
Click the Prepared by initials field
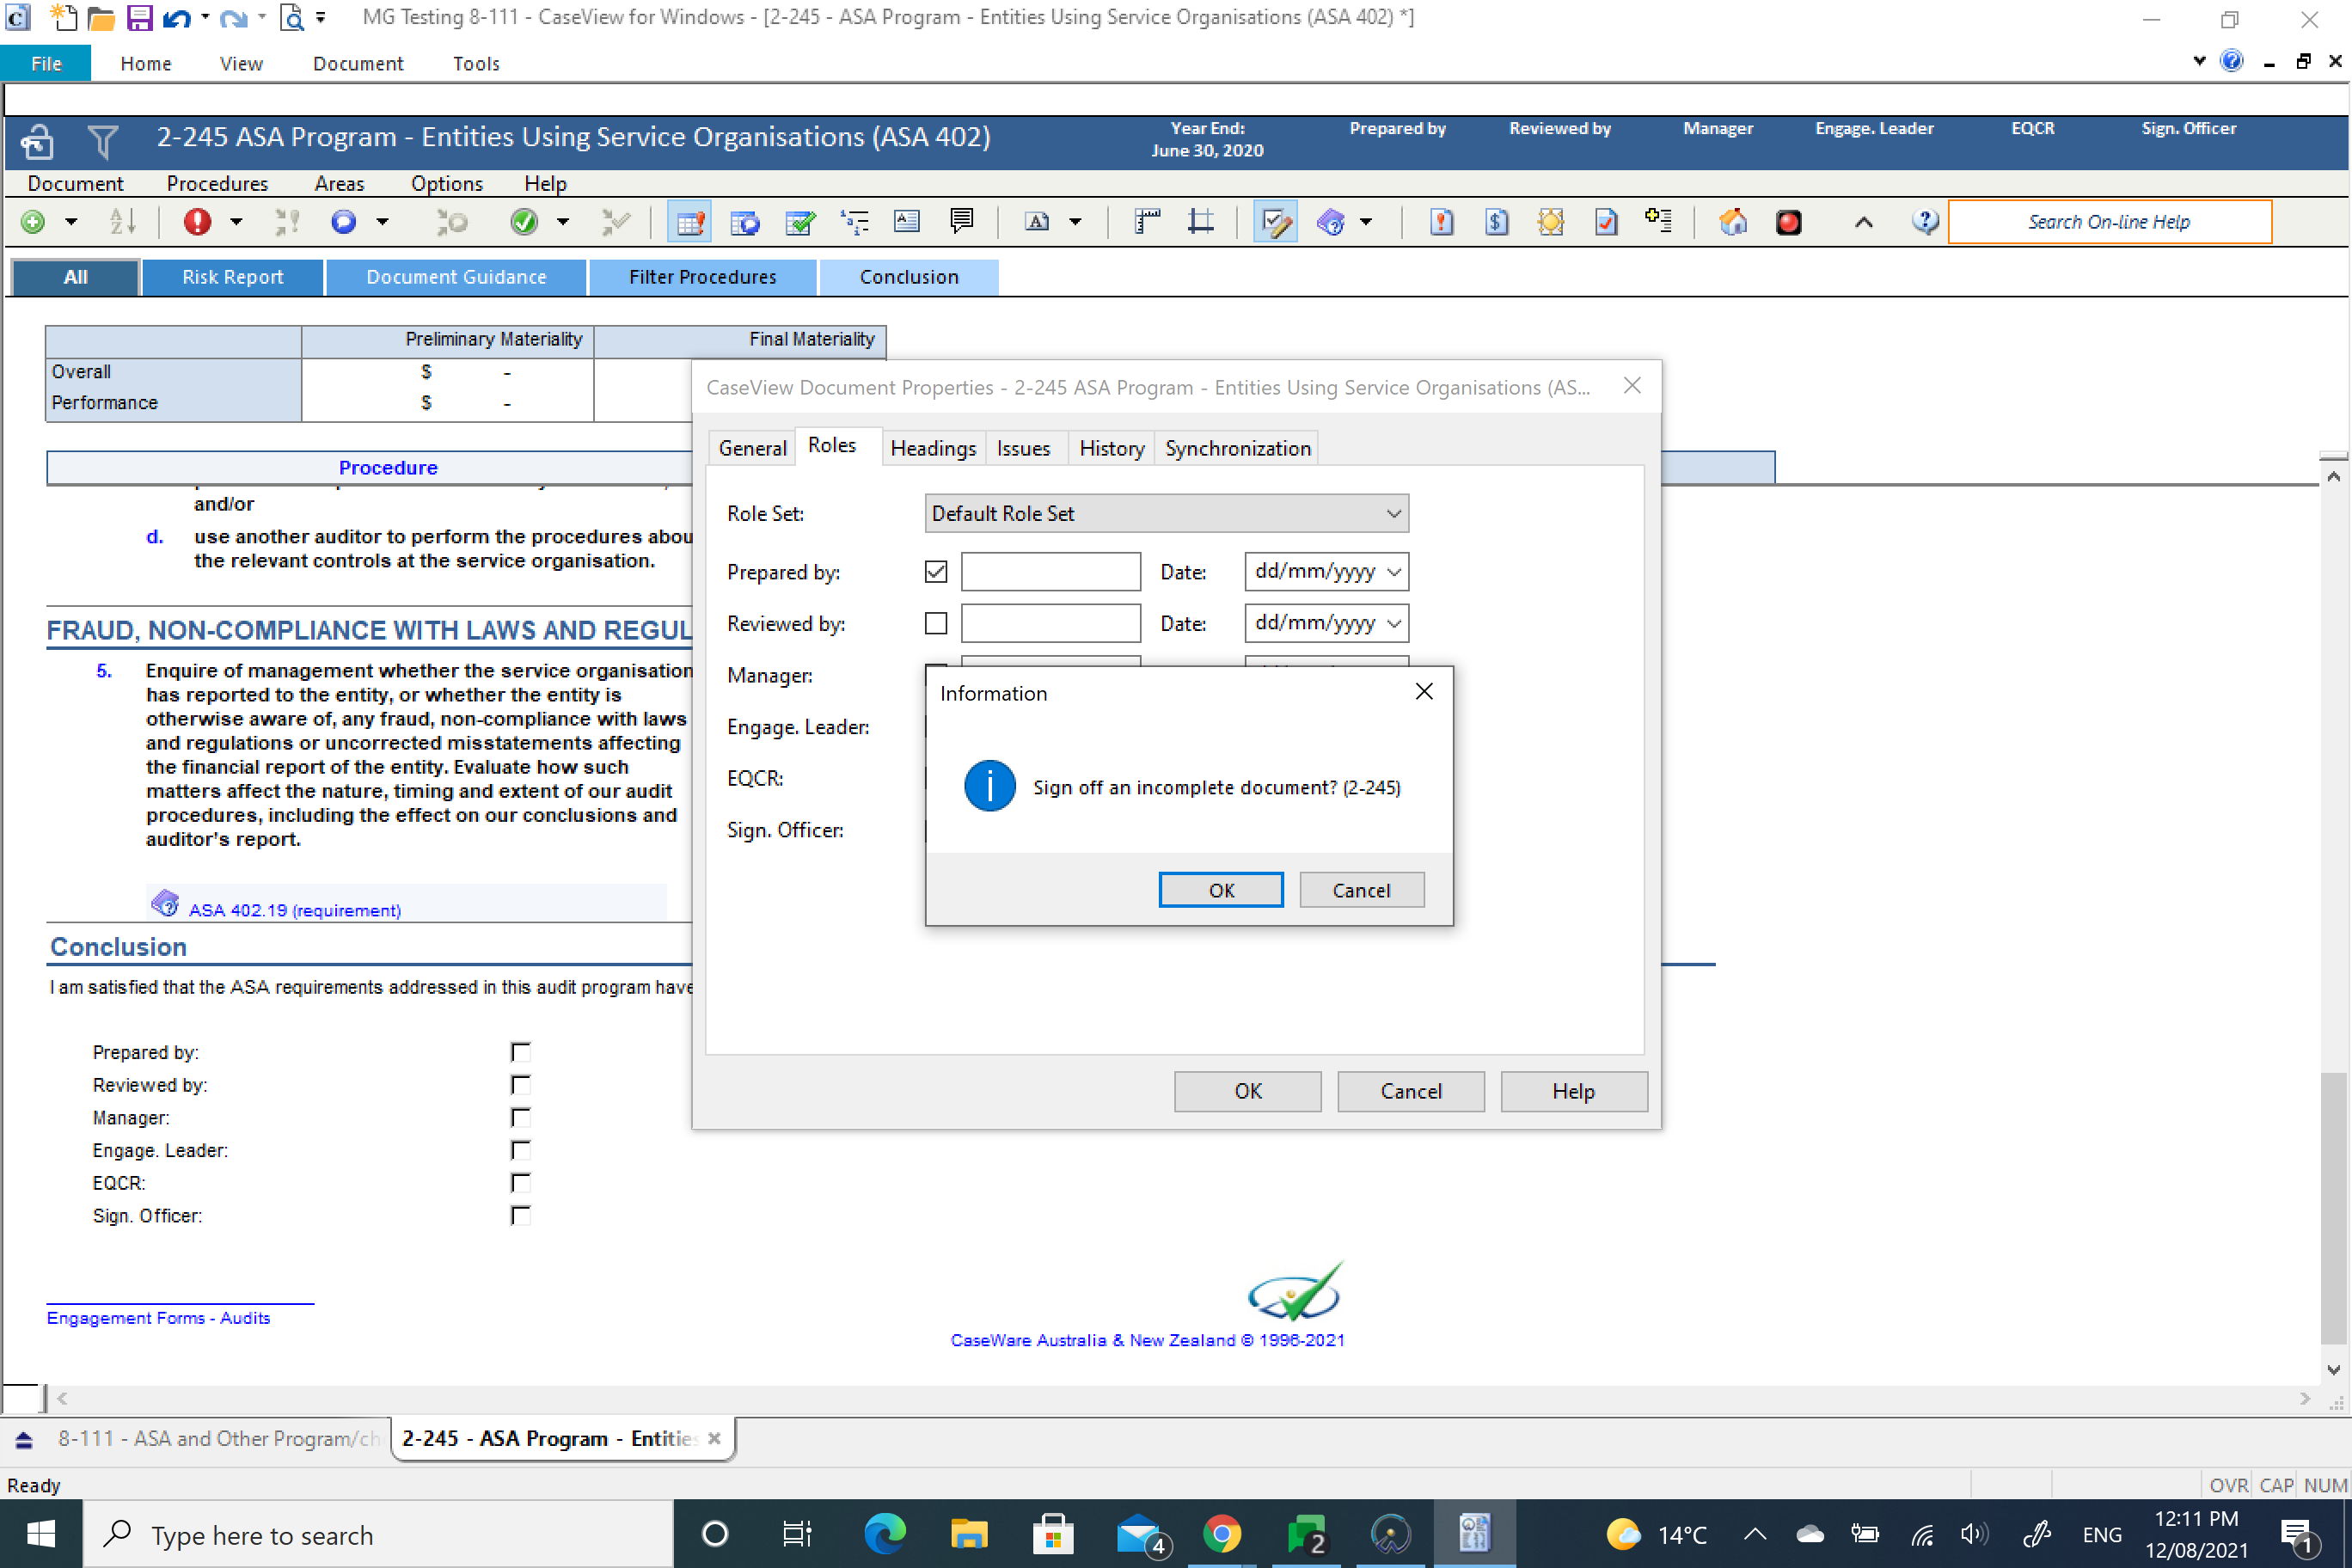1050,572
